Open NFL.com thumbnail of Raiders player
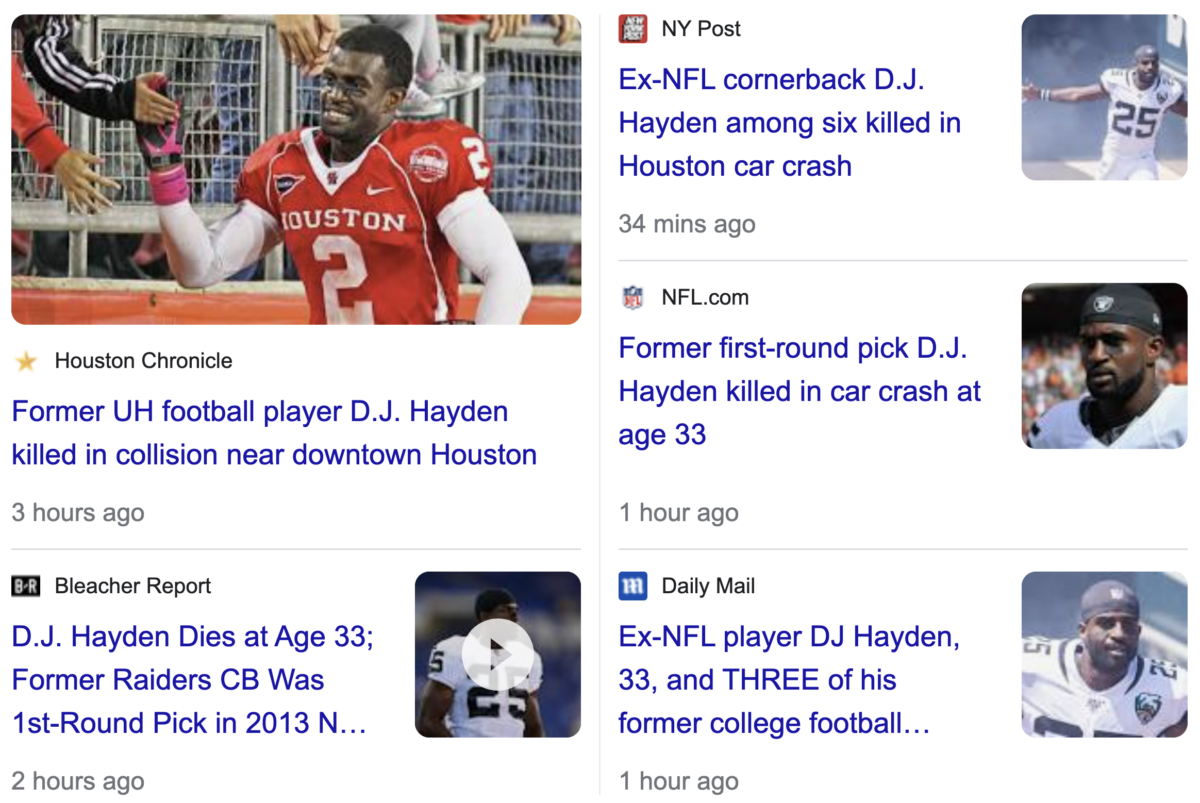The width and height of the screenshot is (1200, 803). (x=1104, y=365)
